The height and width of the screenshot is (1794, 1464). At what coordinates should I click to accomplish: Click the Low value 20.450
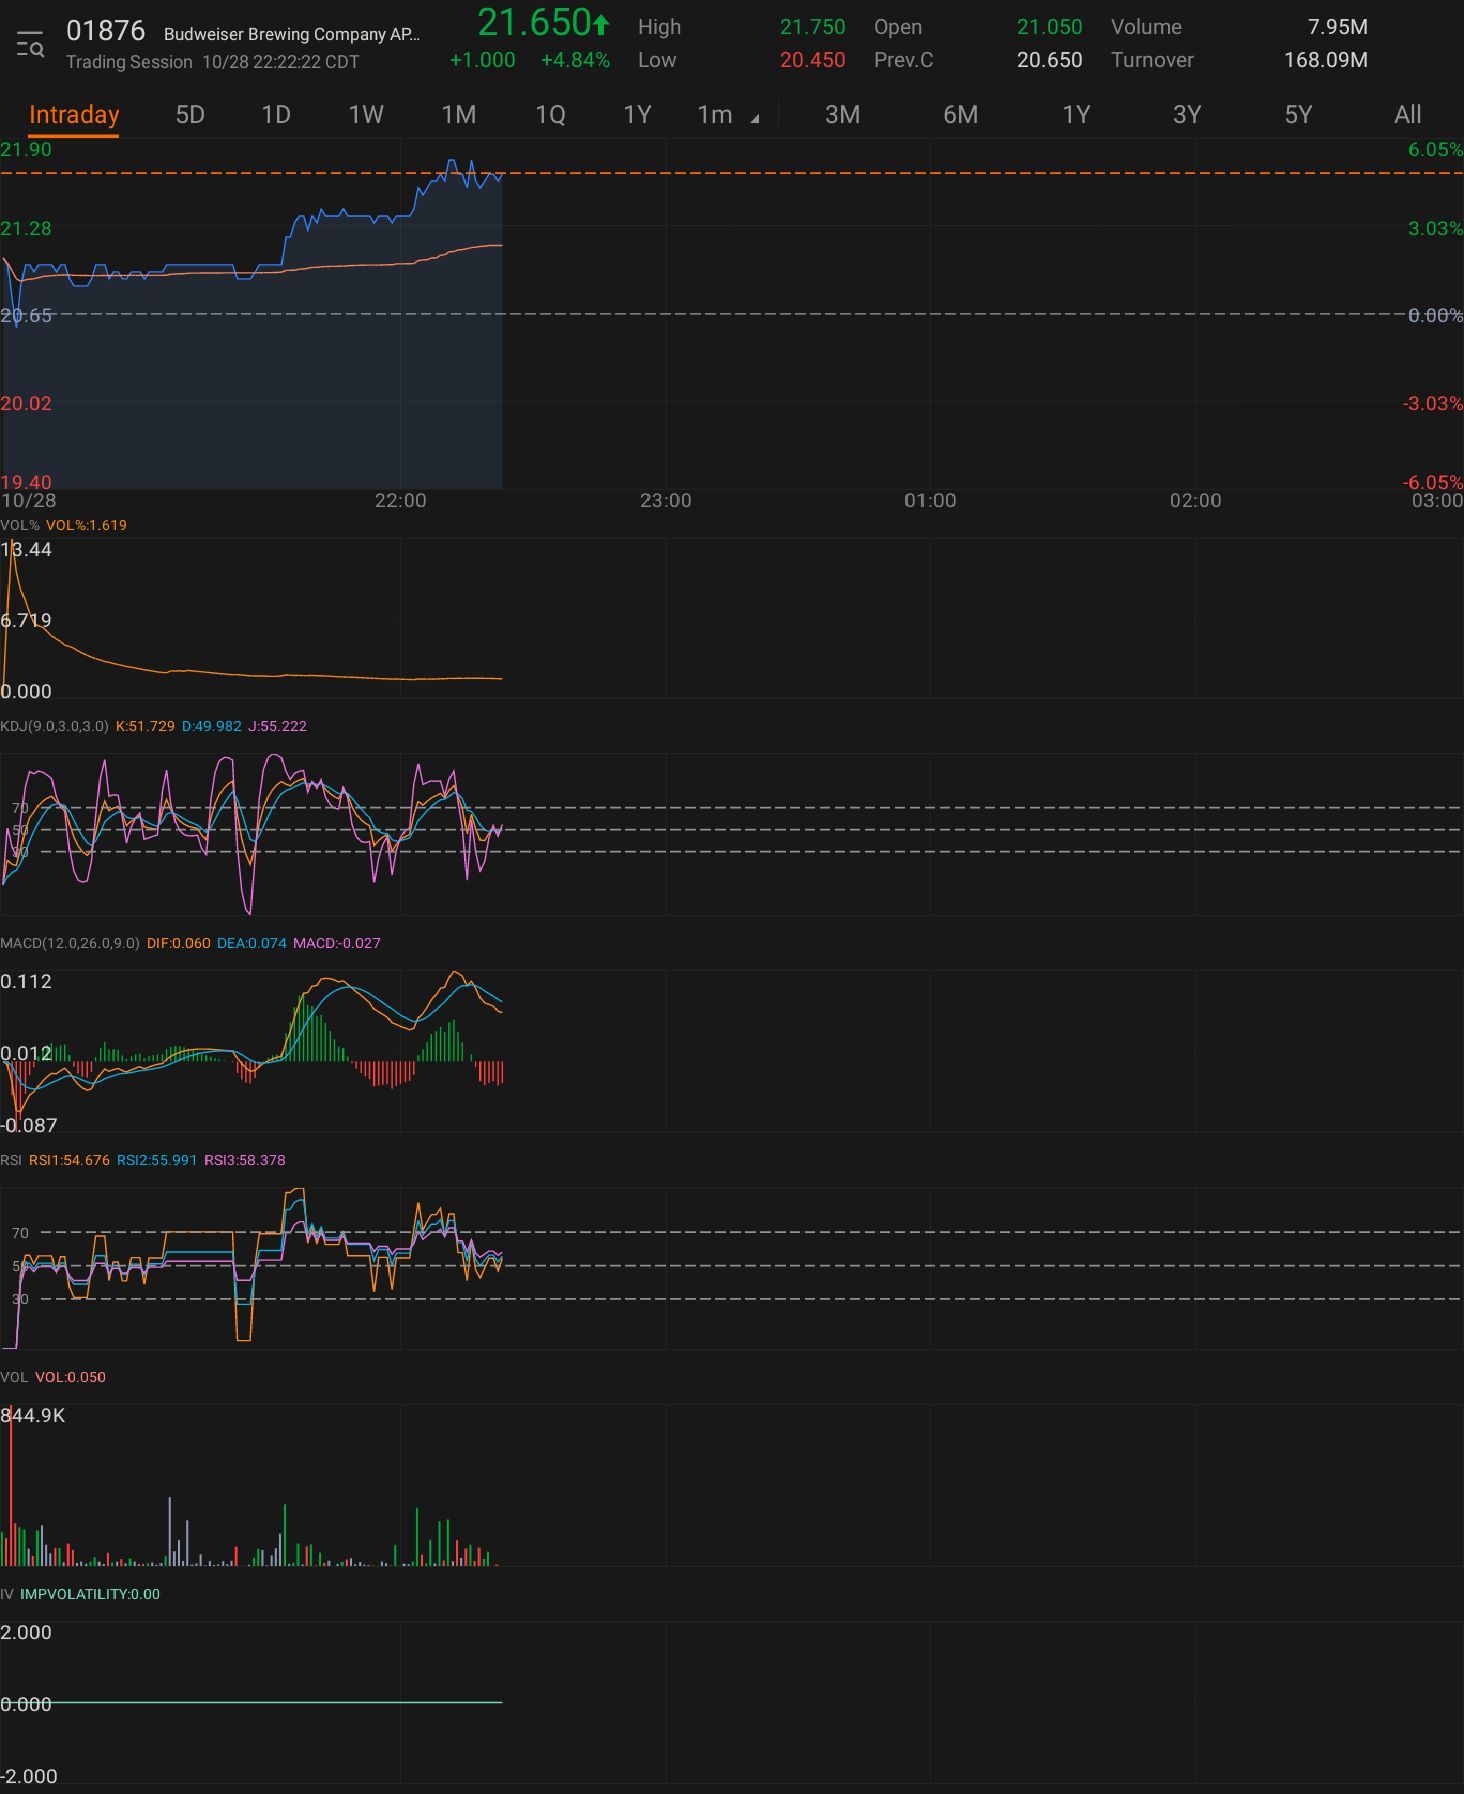click(812, 60)
